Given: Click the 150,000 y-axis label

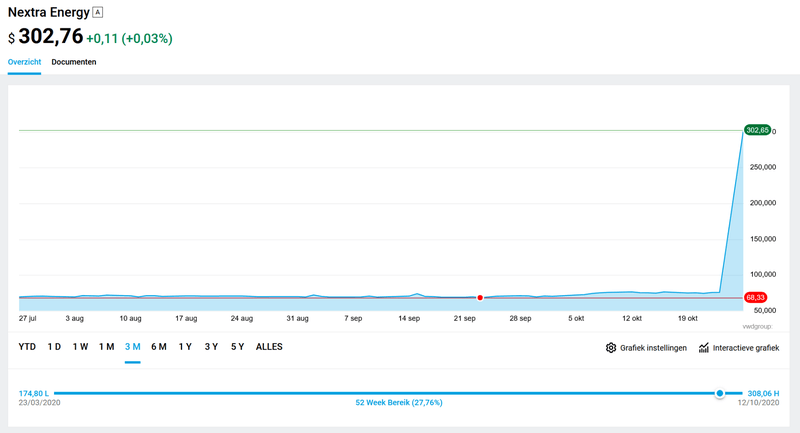Looking at the screenshot, I should (x=763, y=239).
